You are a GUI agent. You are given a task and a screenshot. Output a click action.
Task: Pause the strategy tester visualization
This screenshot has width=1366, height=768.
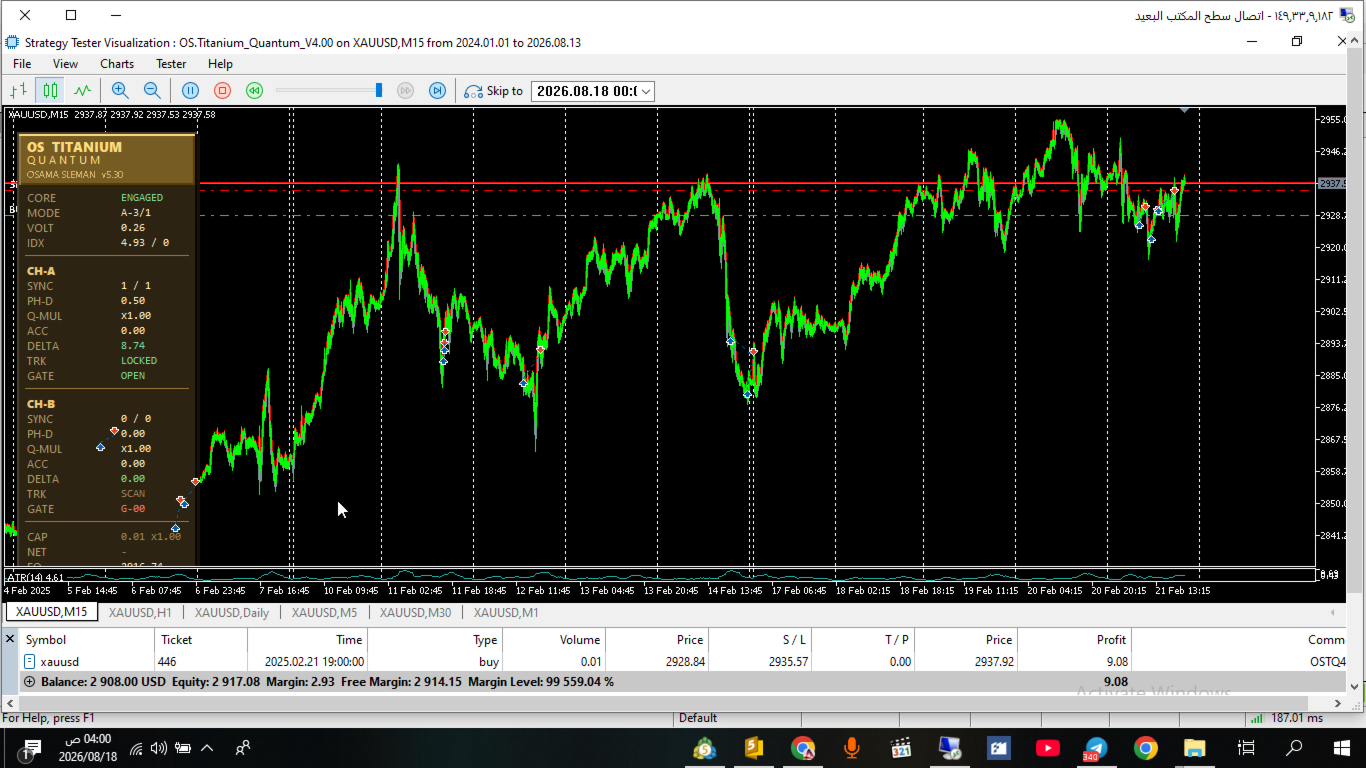(190, 91)
